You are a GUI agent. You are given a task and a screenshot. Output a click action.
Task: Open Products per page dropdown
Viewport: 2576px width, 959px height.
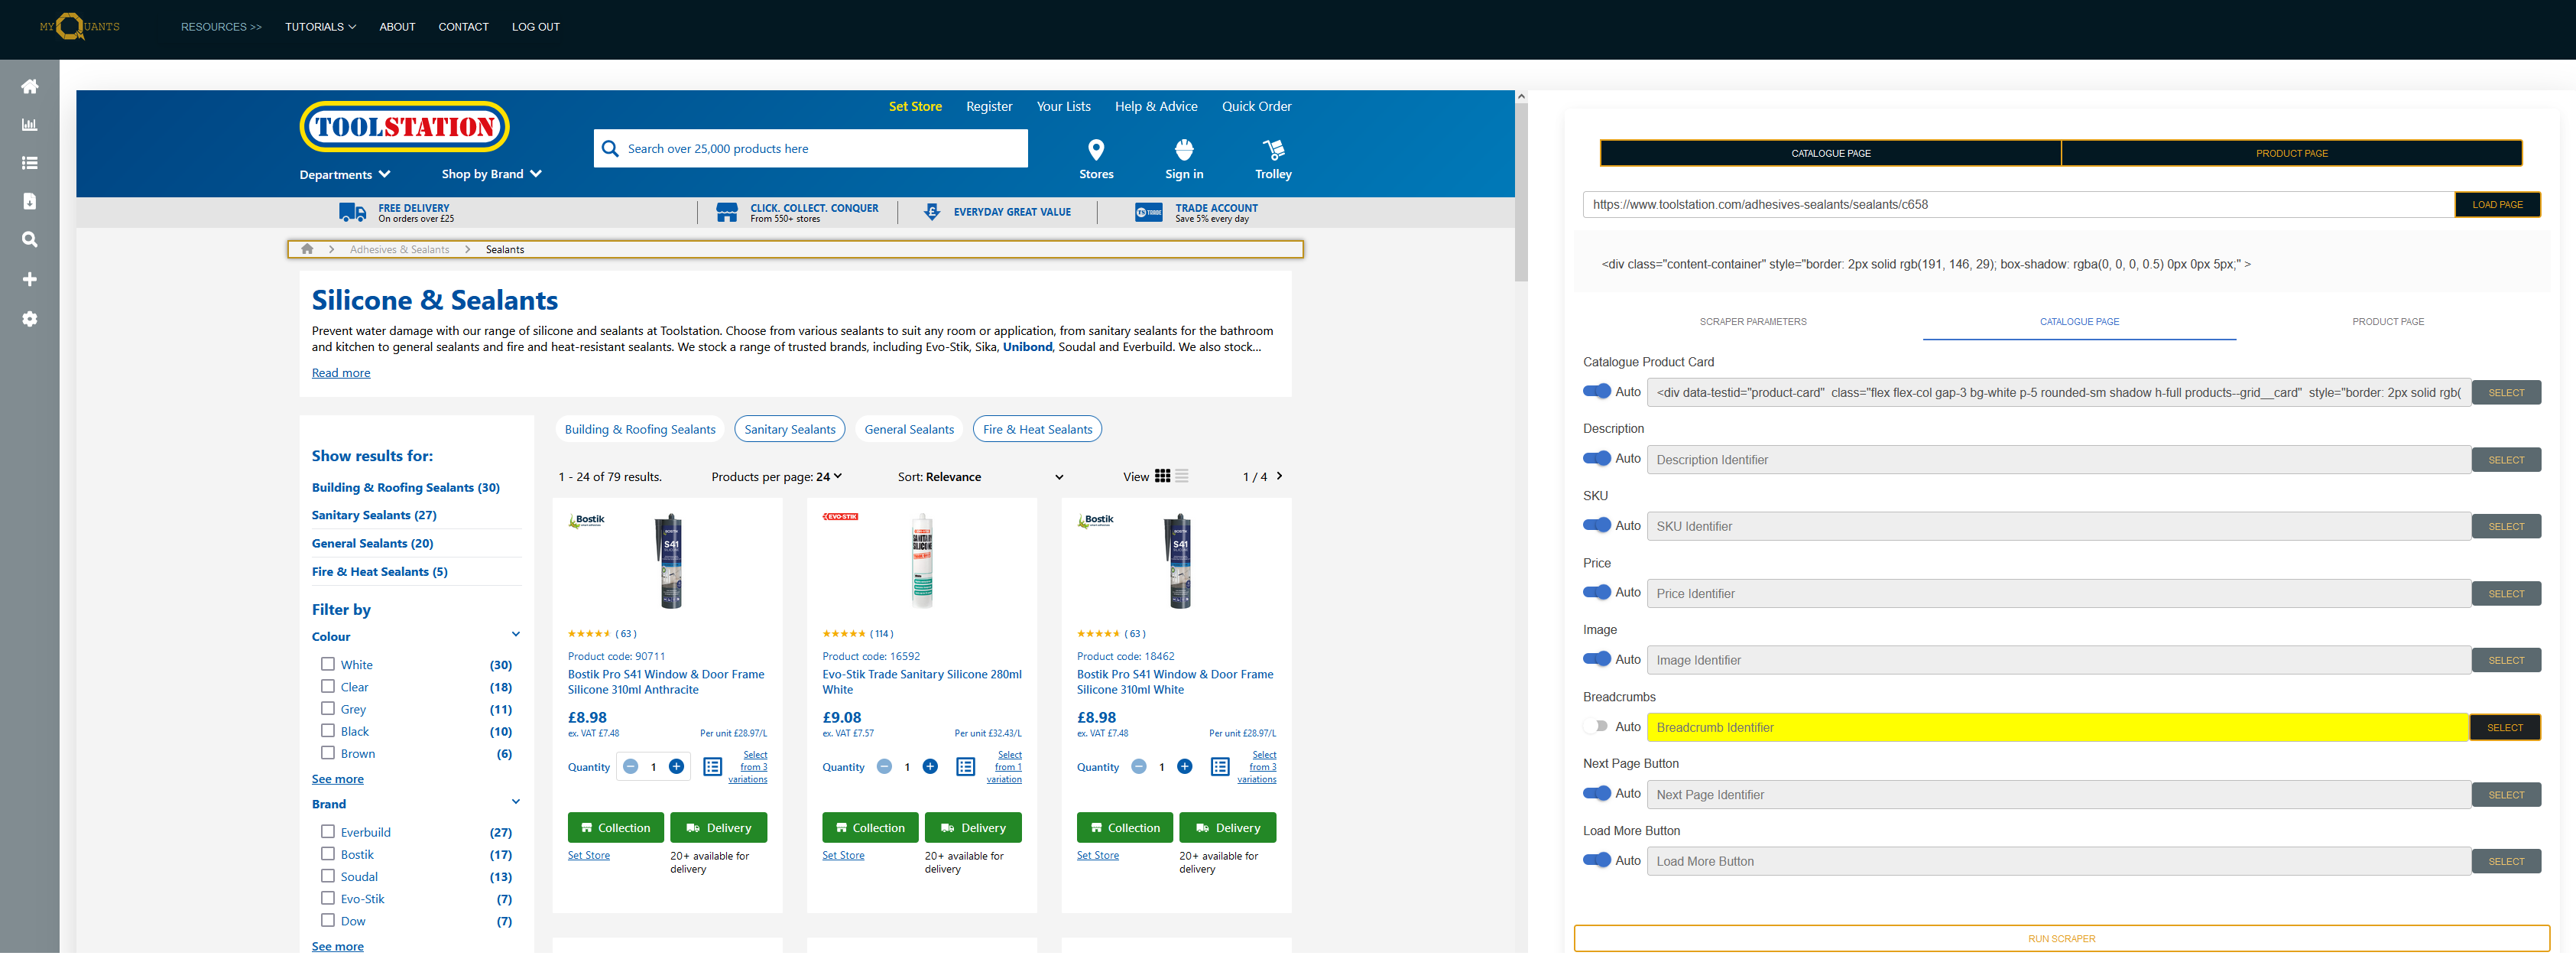(777, 478)
